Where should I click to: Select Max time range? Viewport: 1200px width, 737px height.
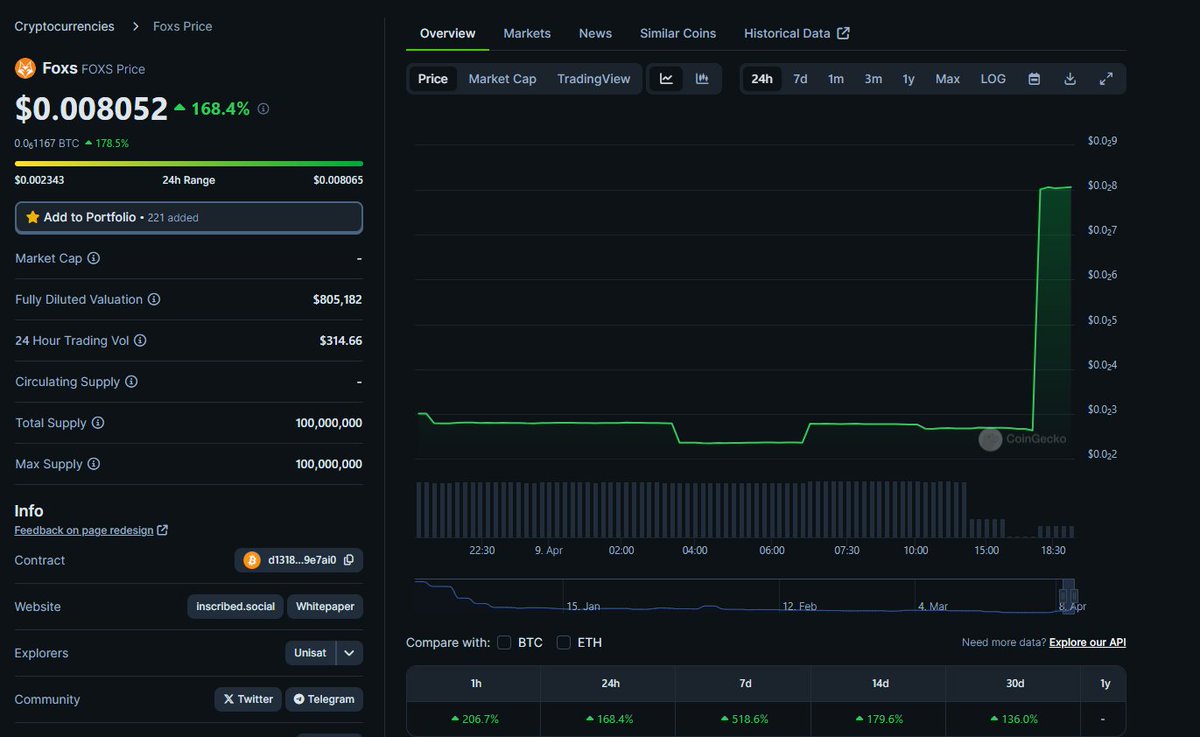[x=947, y=79]
